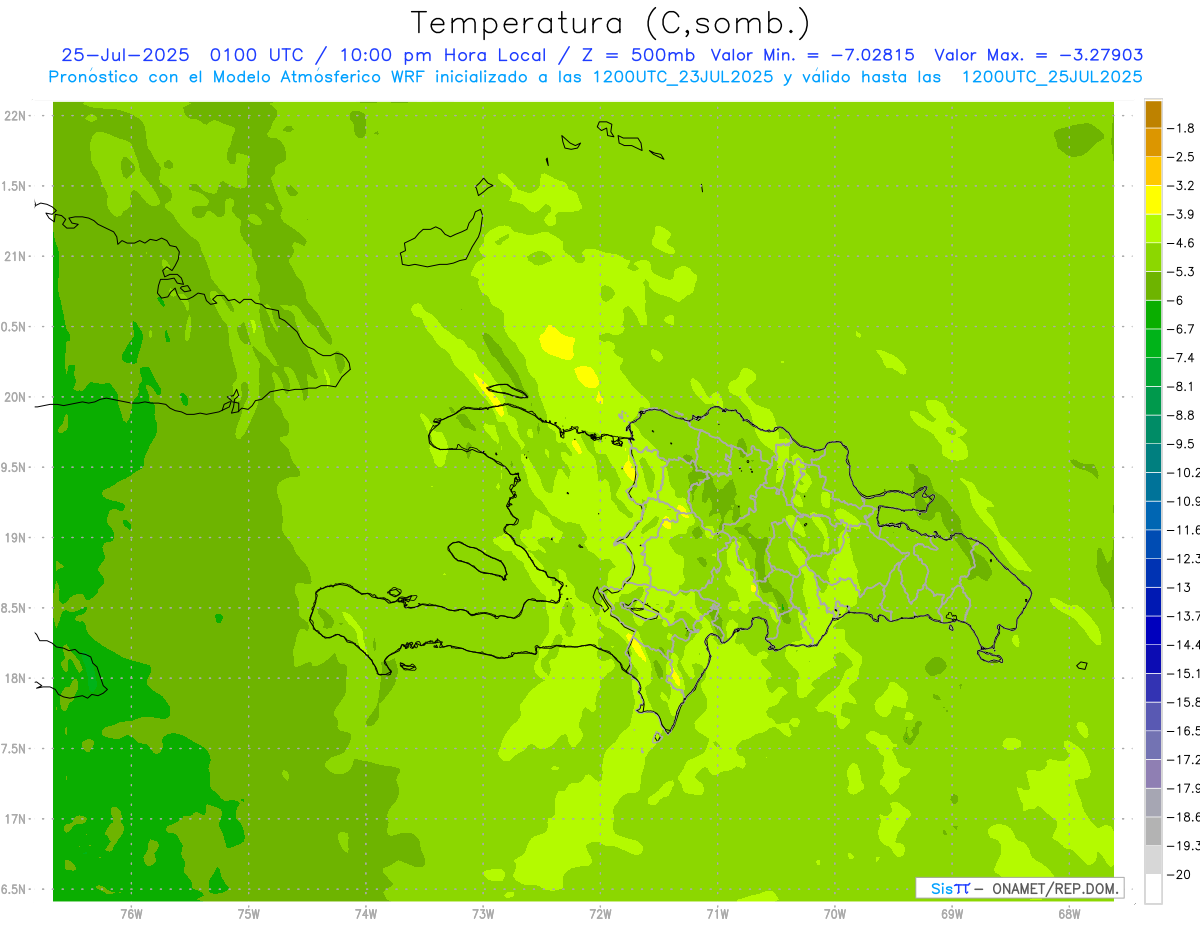Screen dimensions: 1200x927
Task: Click the 'Valor Min. = -7.02815' readout
Action: coord(812,55)
